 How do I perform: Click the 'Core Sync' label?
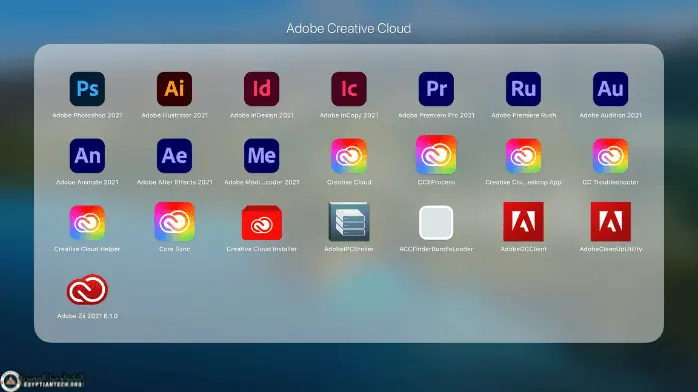[x=174, y=249]
